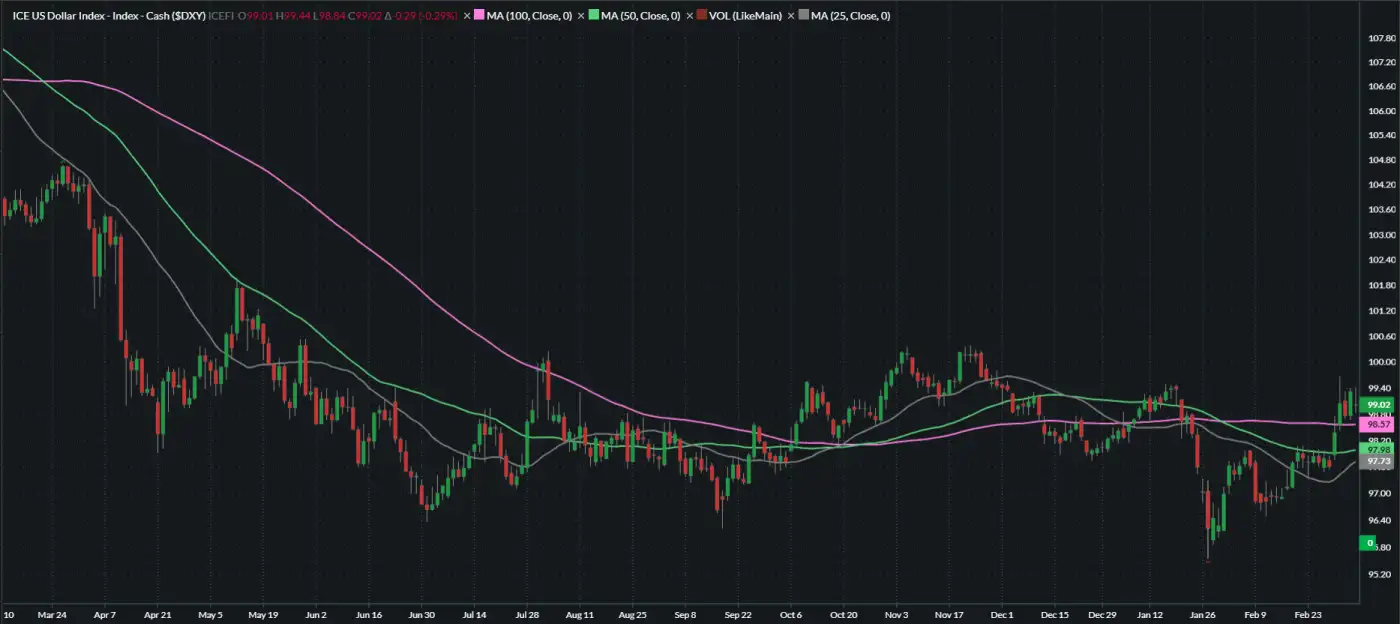Select the MA (100, Close, 0) legend label
This screenshot has width=1400, height=624.
(529, 16)
